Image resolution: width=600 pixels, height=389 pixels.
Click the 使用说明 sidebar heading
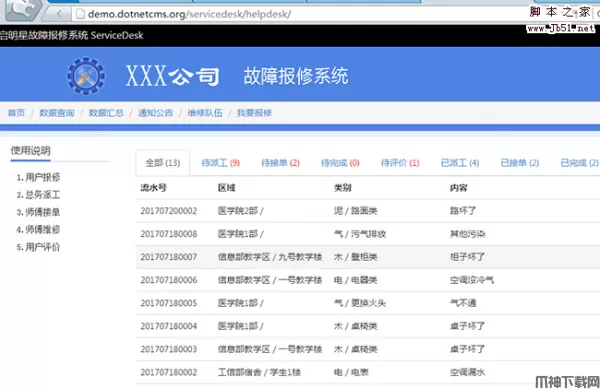(x=31, y=151)
